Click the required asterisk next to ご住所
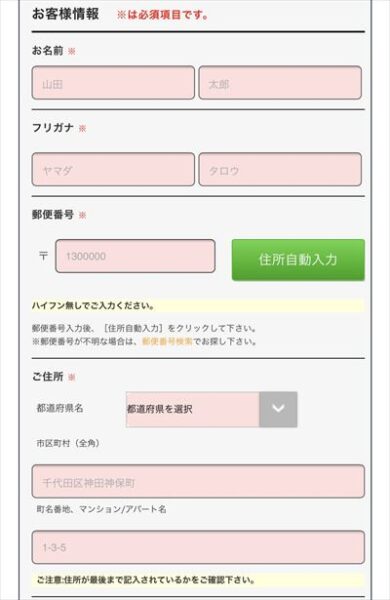This screenshot has height=600, width=390. [x=72, y=377]
